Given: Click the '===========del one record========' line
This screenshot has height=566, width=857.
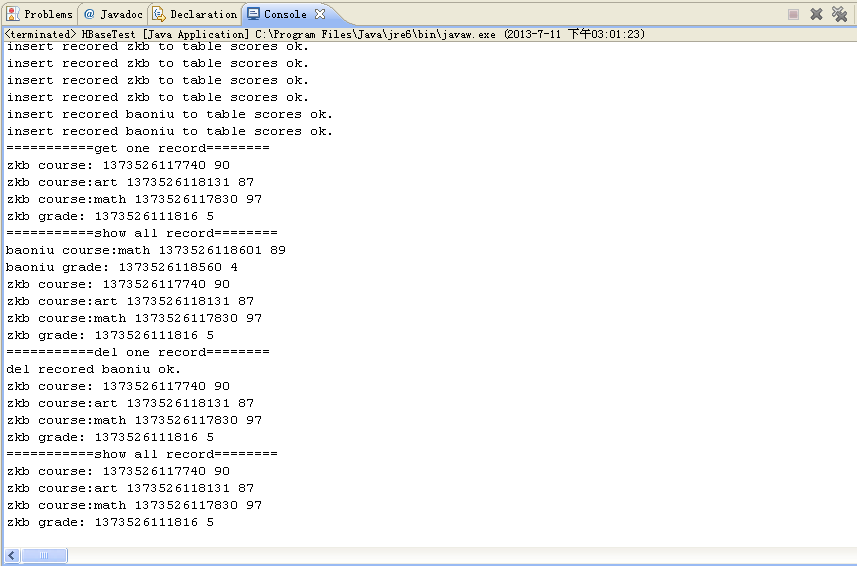Looking at the screenshot, I should tap(138, 352).
